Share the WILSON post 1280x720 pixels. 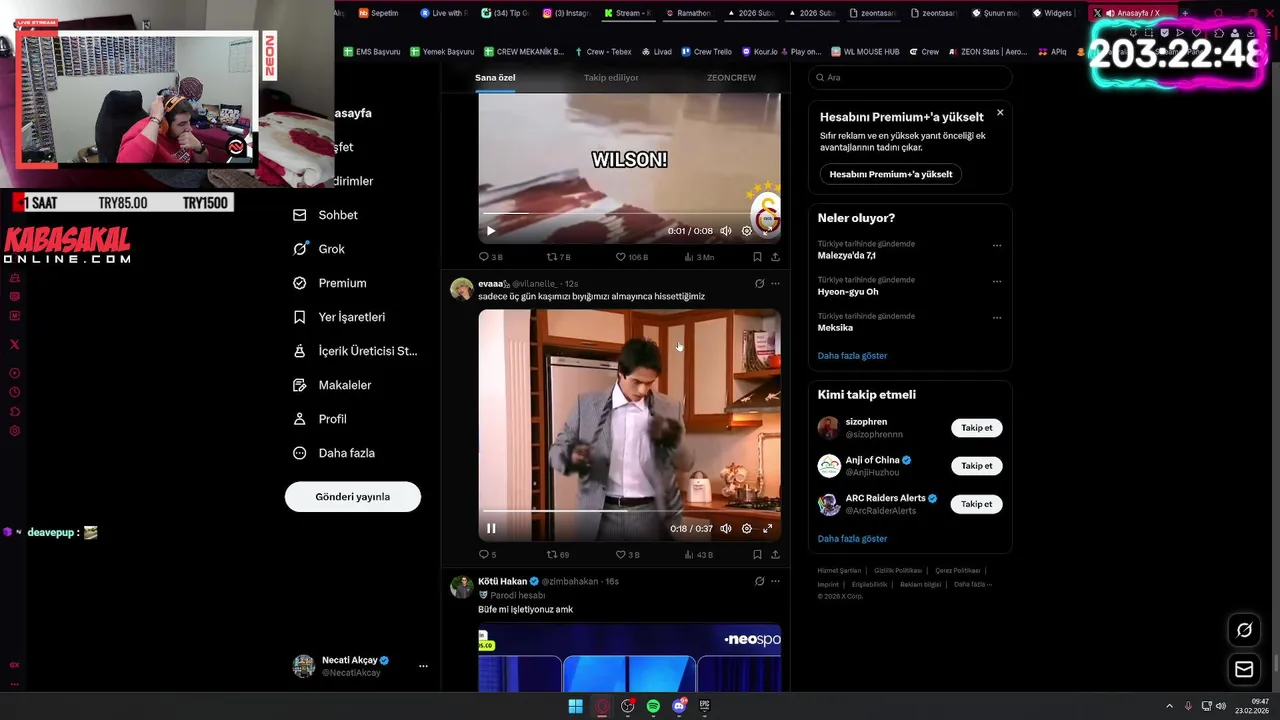(x=775, y=257)
